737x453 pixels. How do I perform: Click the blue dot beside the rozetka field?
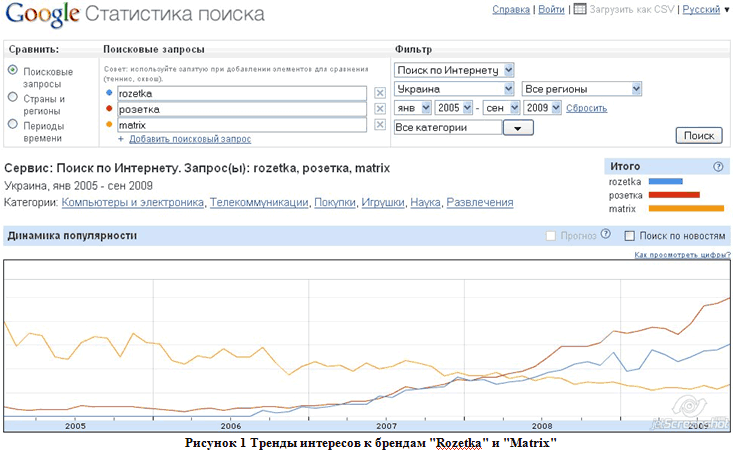[x=109, y=93]
